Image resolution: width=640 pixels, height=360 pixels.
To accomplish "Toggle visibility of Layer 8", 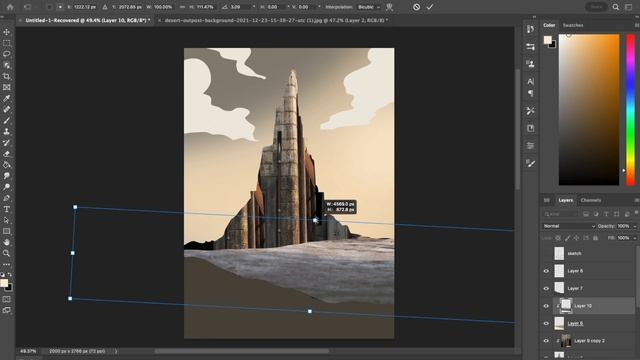I will tap(546, 271).
